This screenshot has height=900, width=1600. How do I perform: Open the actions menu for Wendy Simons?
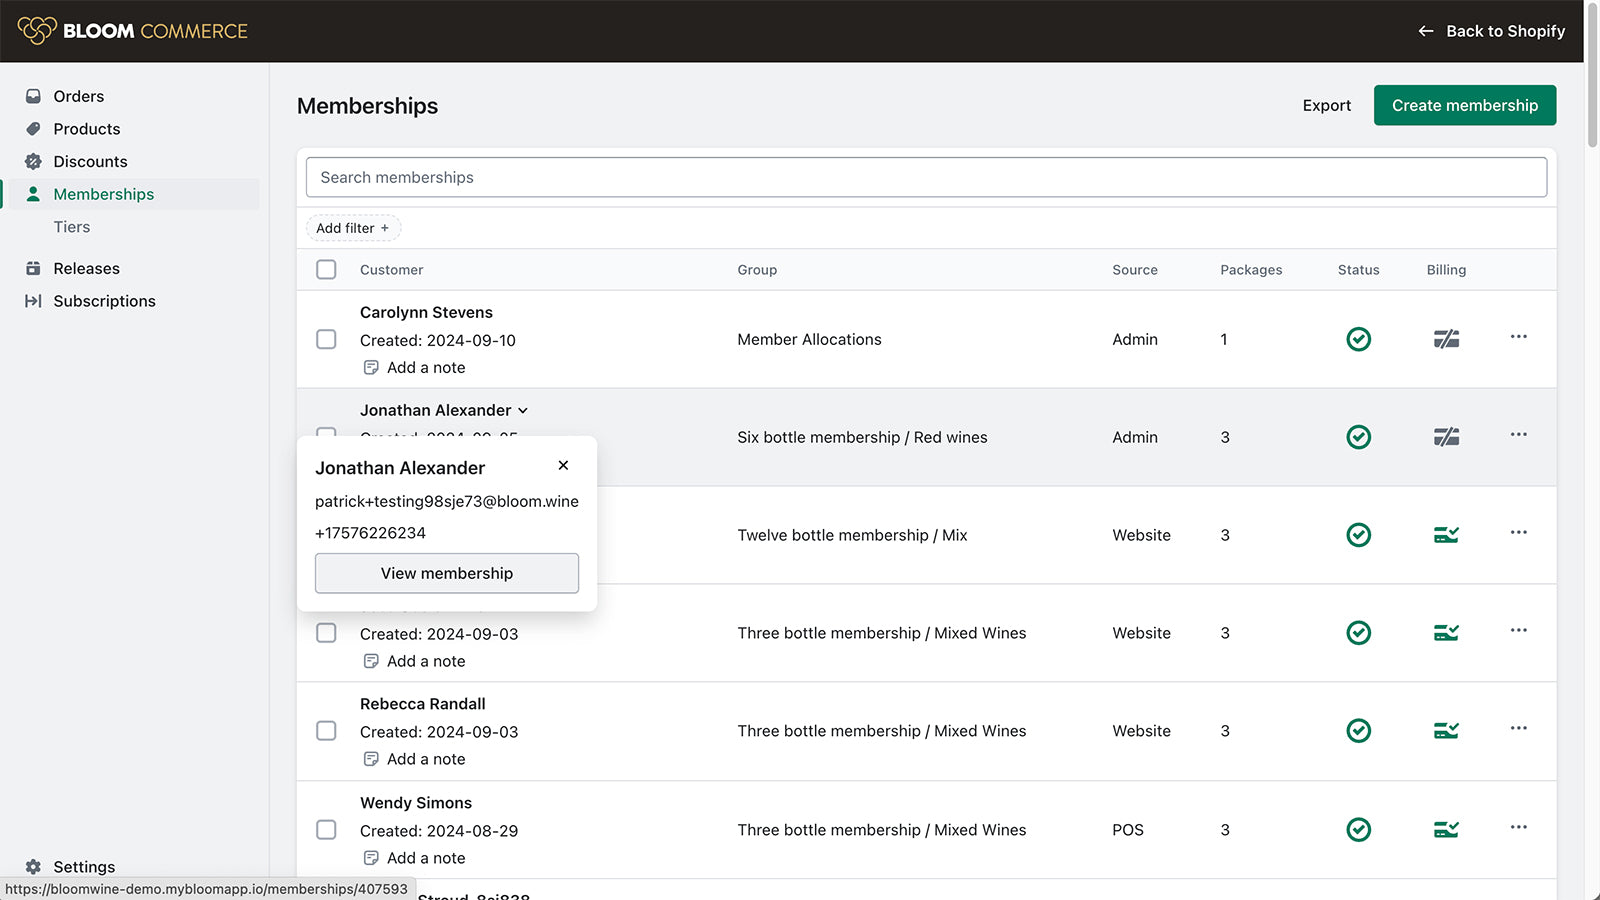point(1519,827)
